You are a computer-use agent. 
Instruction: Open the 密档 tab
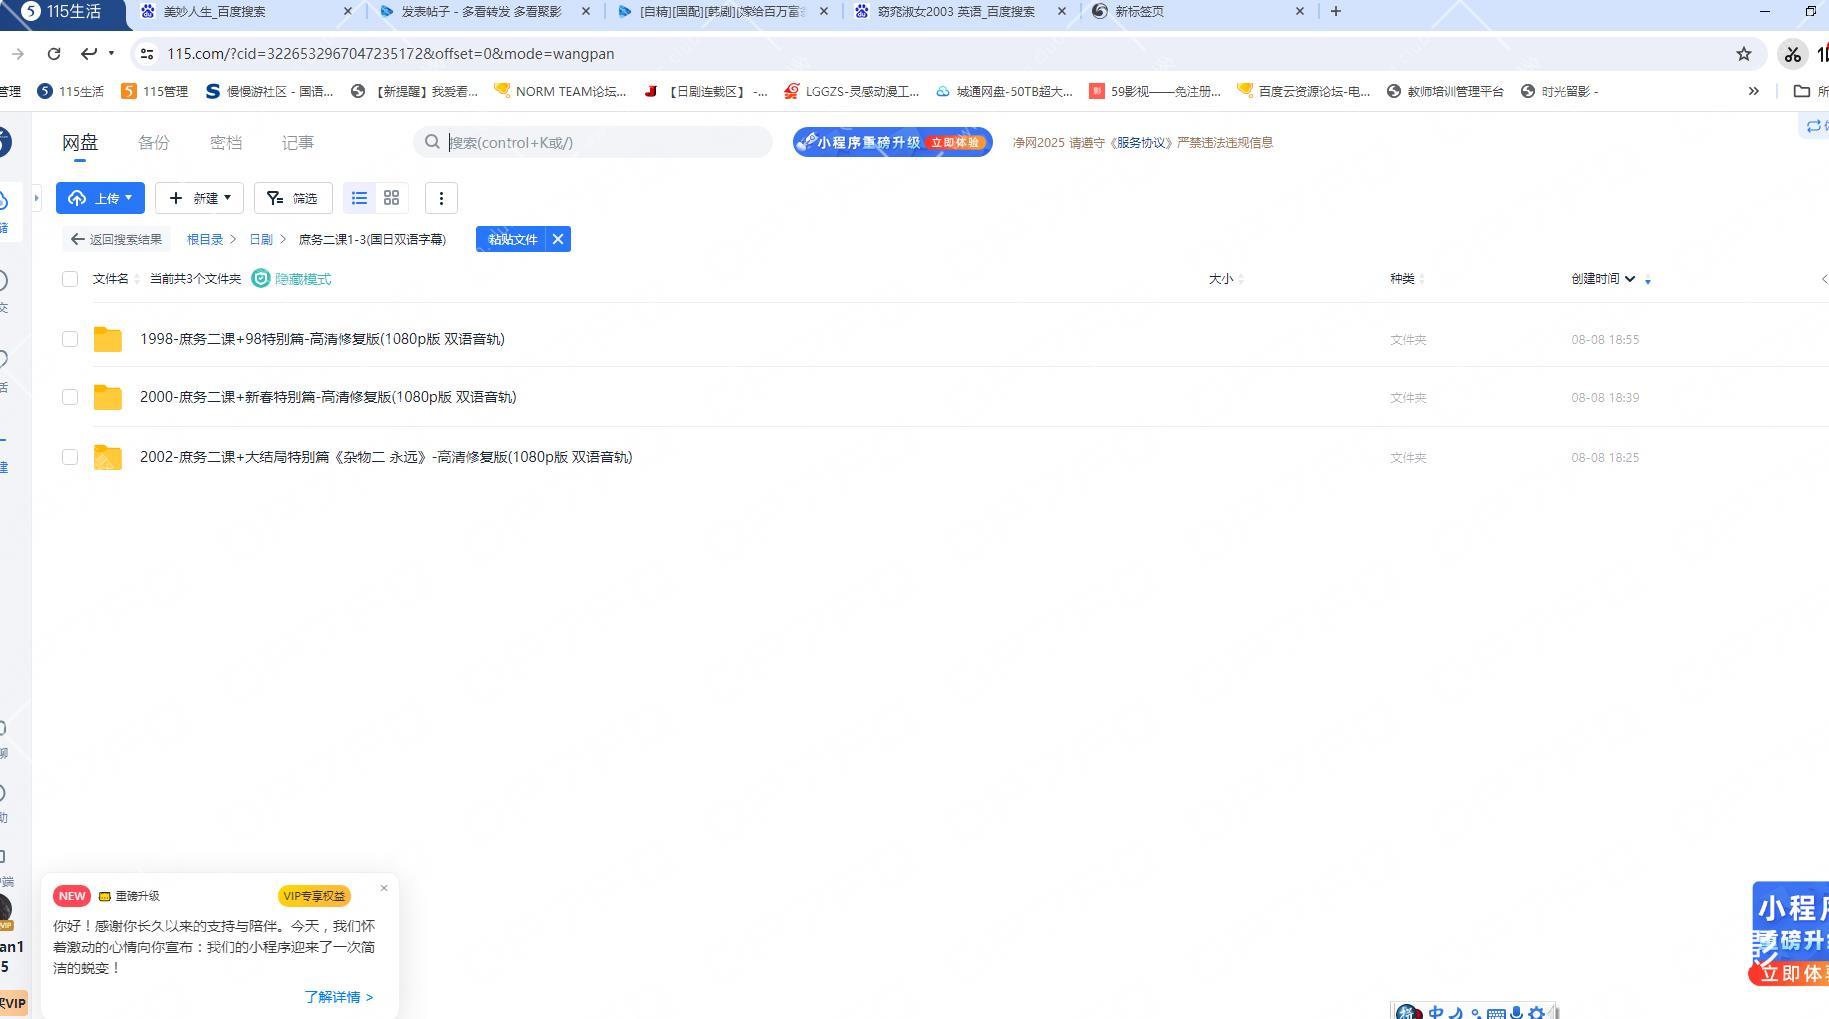pyautogui.click(x=225, y=142)
